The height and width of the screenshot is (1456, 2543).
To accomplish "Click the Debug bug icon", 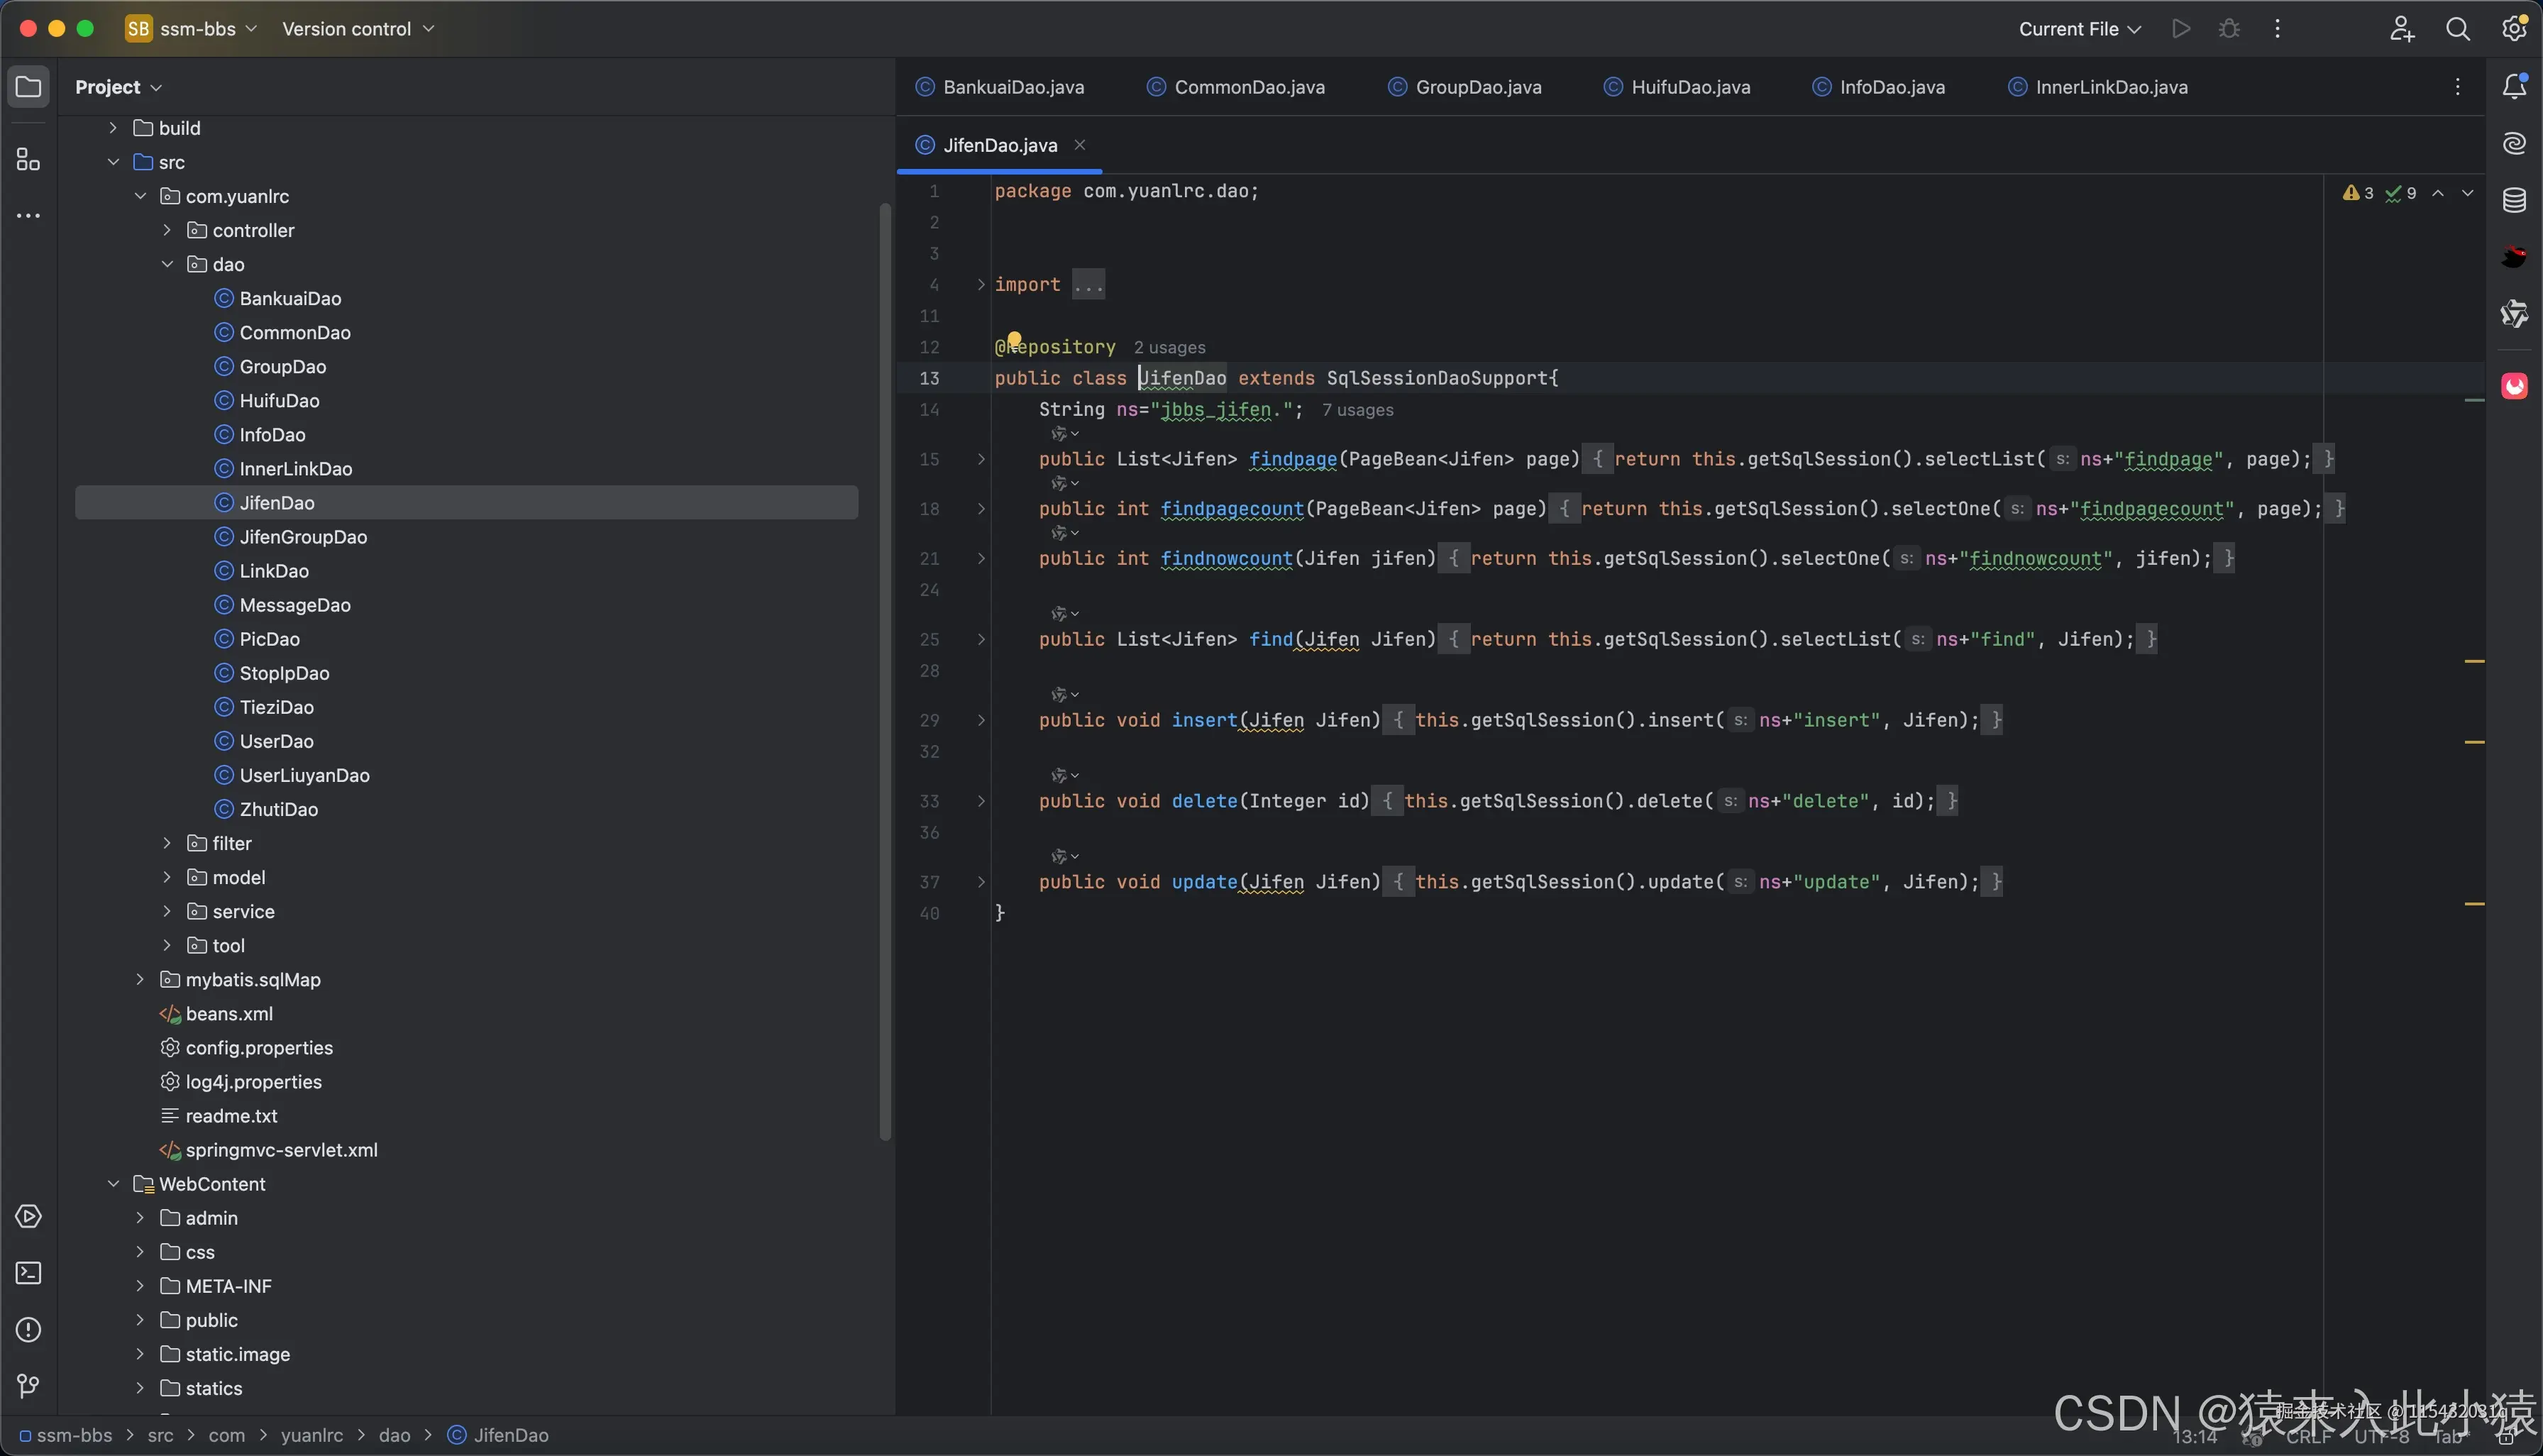I will click(2229, 29).
